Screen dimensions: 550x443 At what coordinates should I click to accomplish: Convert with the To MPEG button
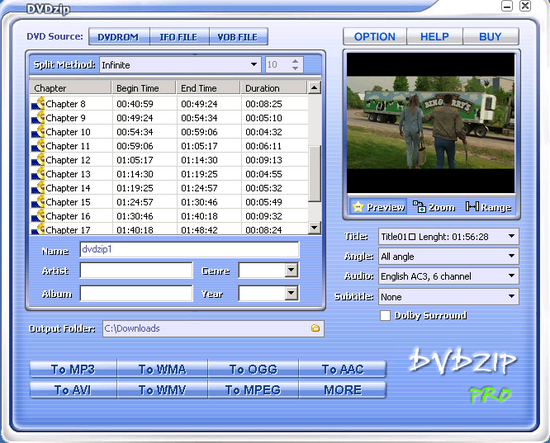click(253, 390)
